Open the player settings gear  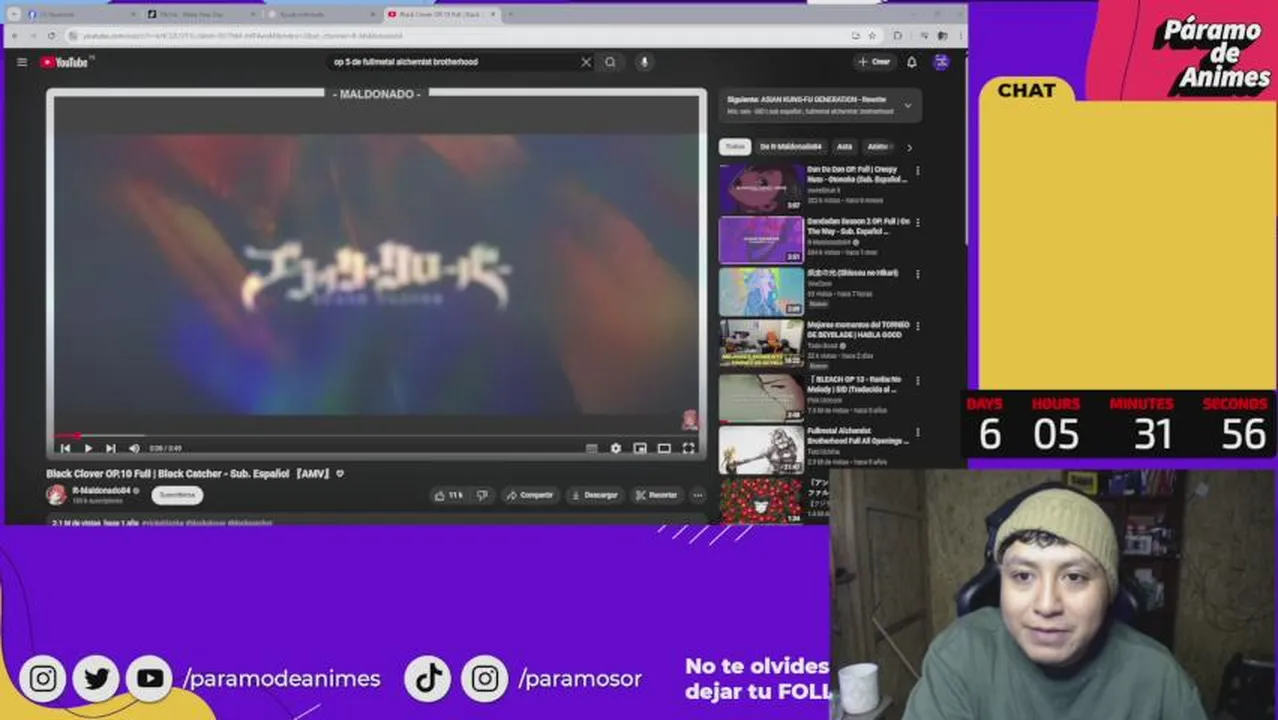coord(616,448)
